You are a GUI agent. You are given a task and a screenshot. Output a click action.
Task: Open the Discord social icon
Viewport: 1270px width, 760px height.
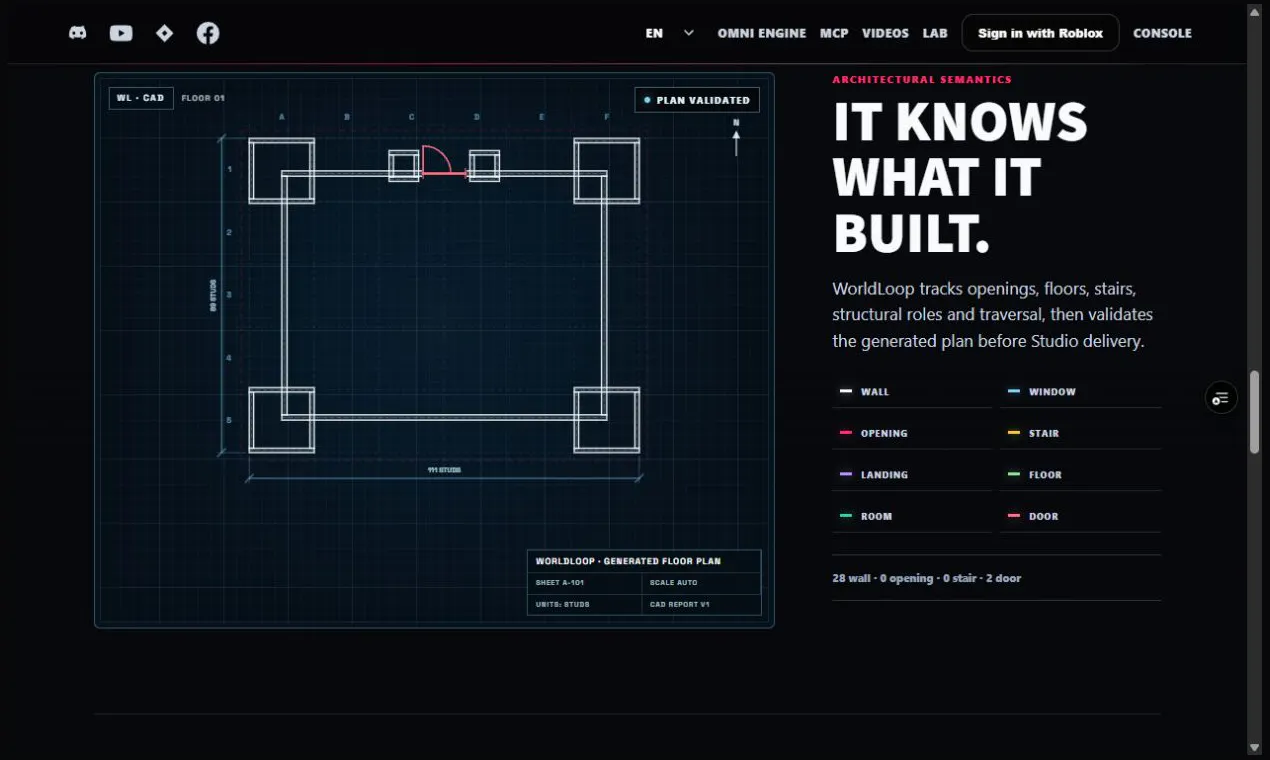(x=77, y=33)
